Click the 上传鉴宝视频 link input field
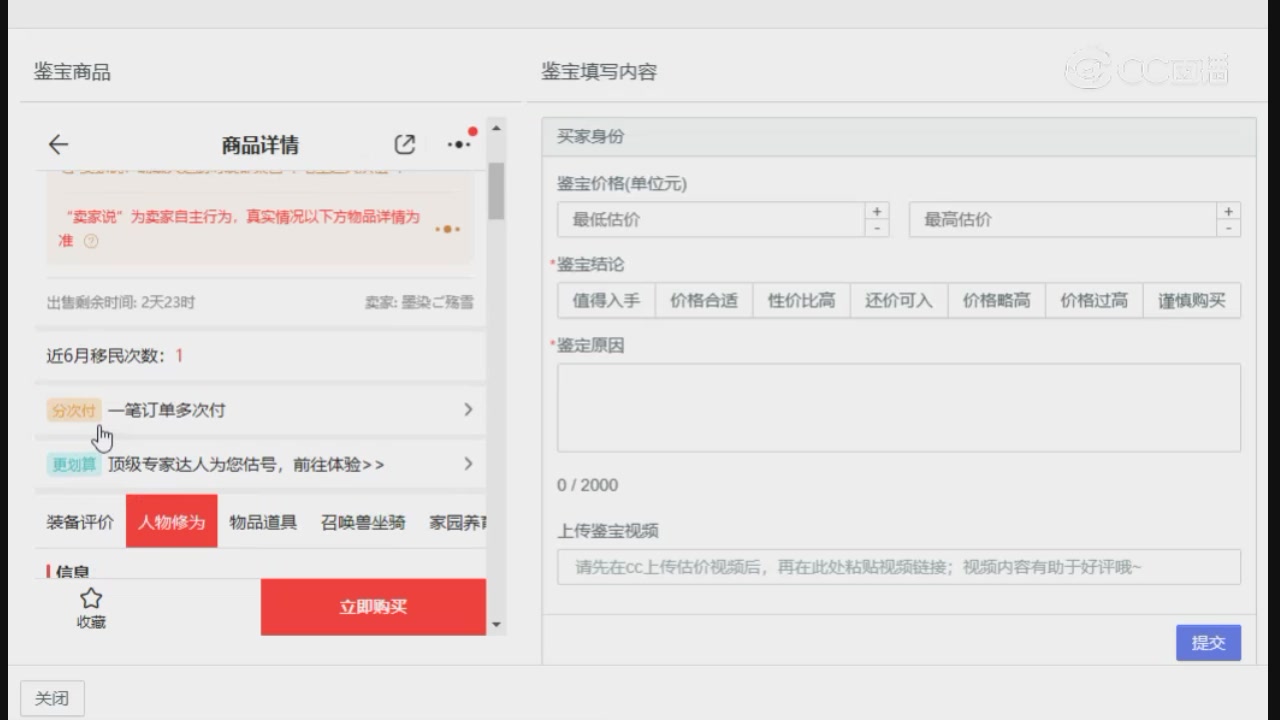 point(899,567)
